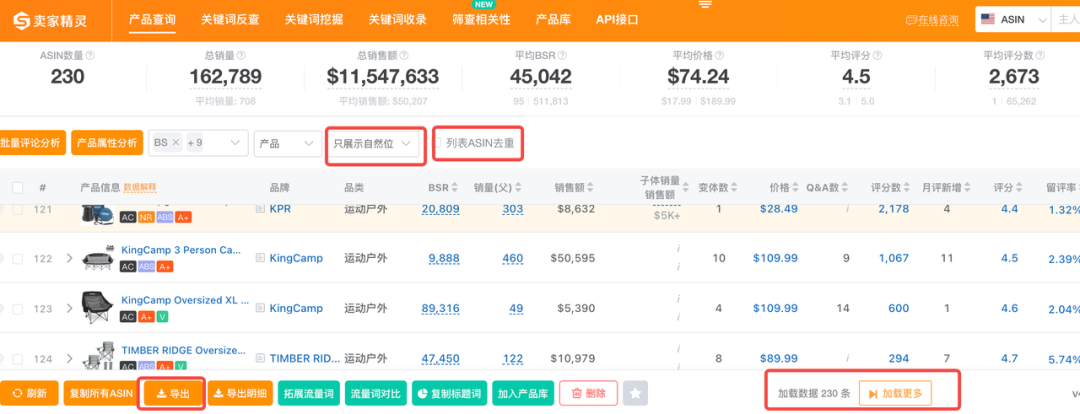Click the 流量词对比 button
The image size is (1080, 414).
click(375, 393)
